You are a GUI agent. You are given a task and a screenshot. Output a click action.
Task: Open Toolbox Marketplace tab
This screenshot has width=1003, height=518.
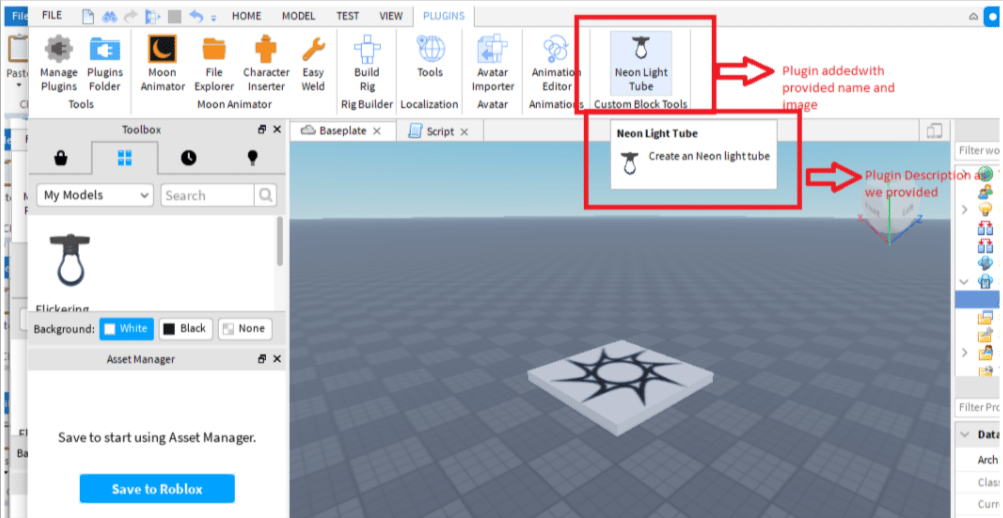coord(60,158)
